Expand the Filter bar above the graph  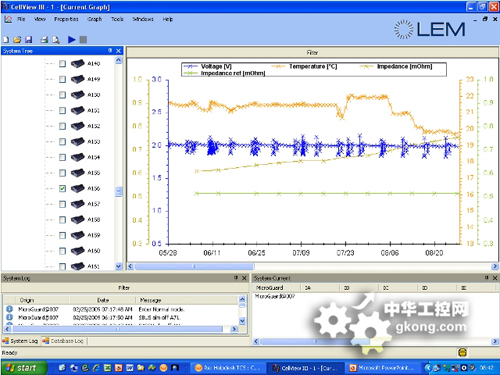tap(312, 52)
